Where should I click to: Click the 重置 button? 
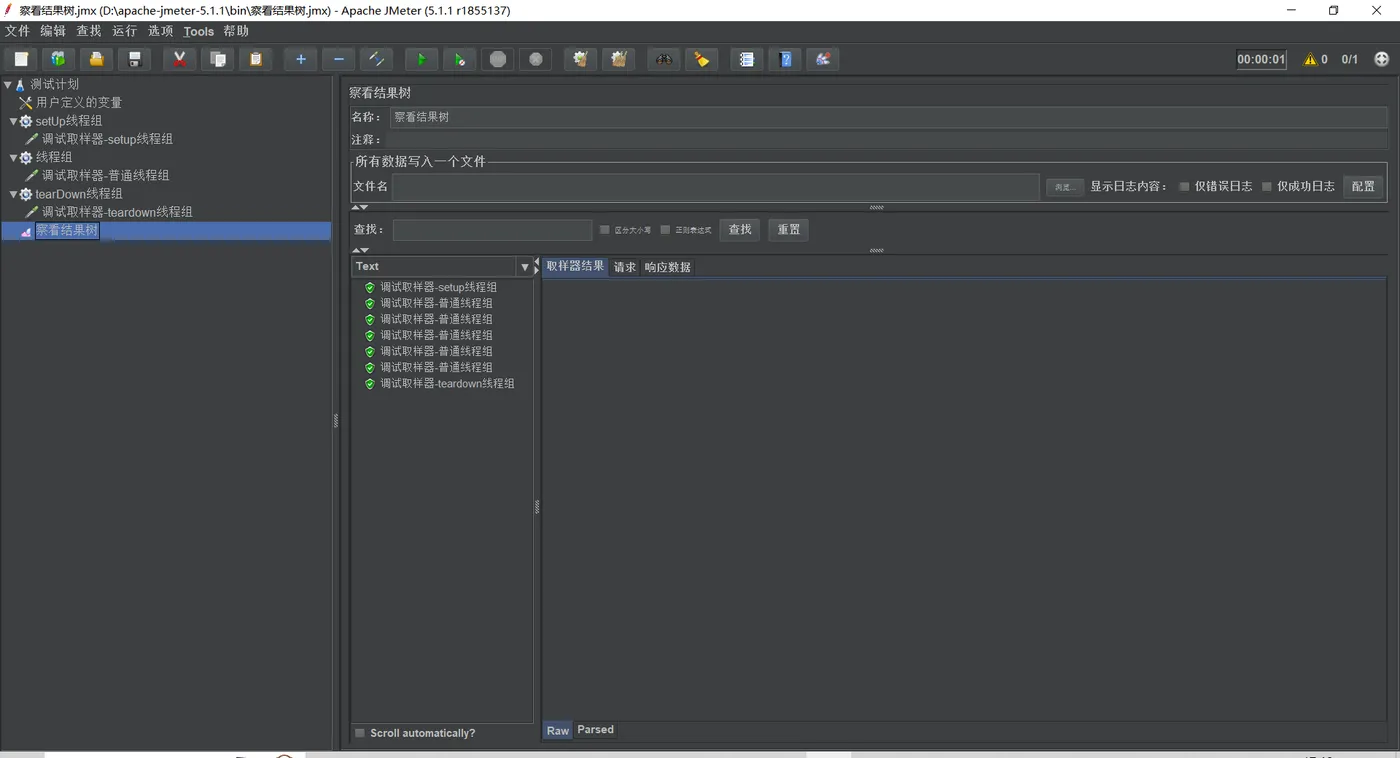click(x=789, y=230)
